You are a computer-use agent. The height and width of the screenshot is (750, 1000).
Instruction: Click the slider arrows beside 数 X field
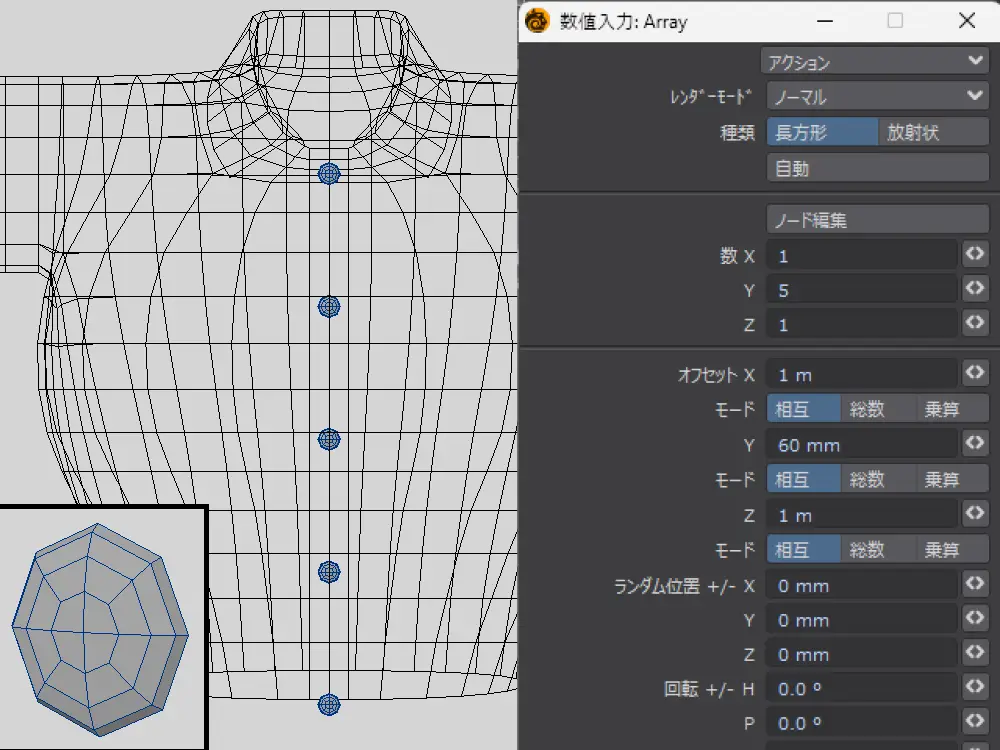pos(974,255)
